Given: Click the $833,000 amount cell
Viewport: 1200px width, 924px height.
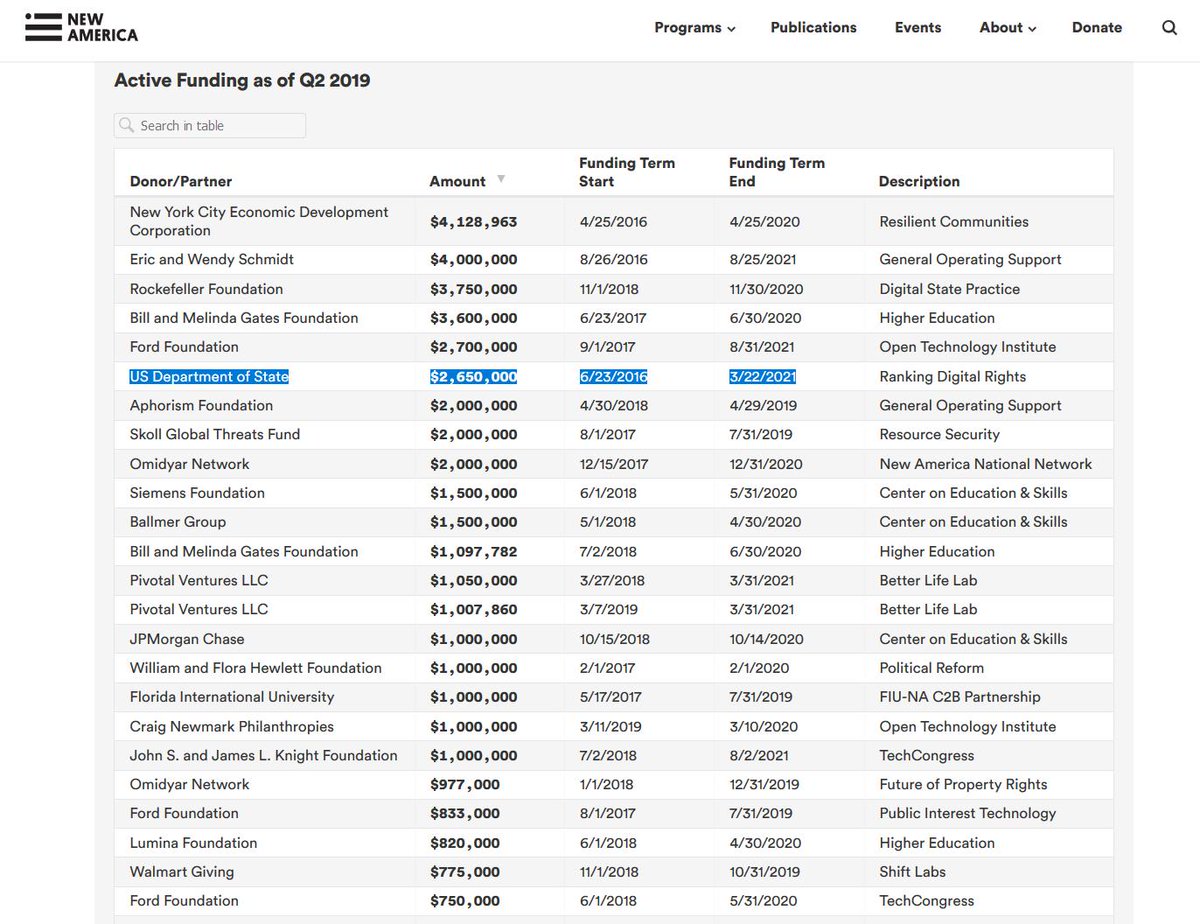Looking at the screenshot, I should click(x=465, y=813).
